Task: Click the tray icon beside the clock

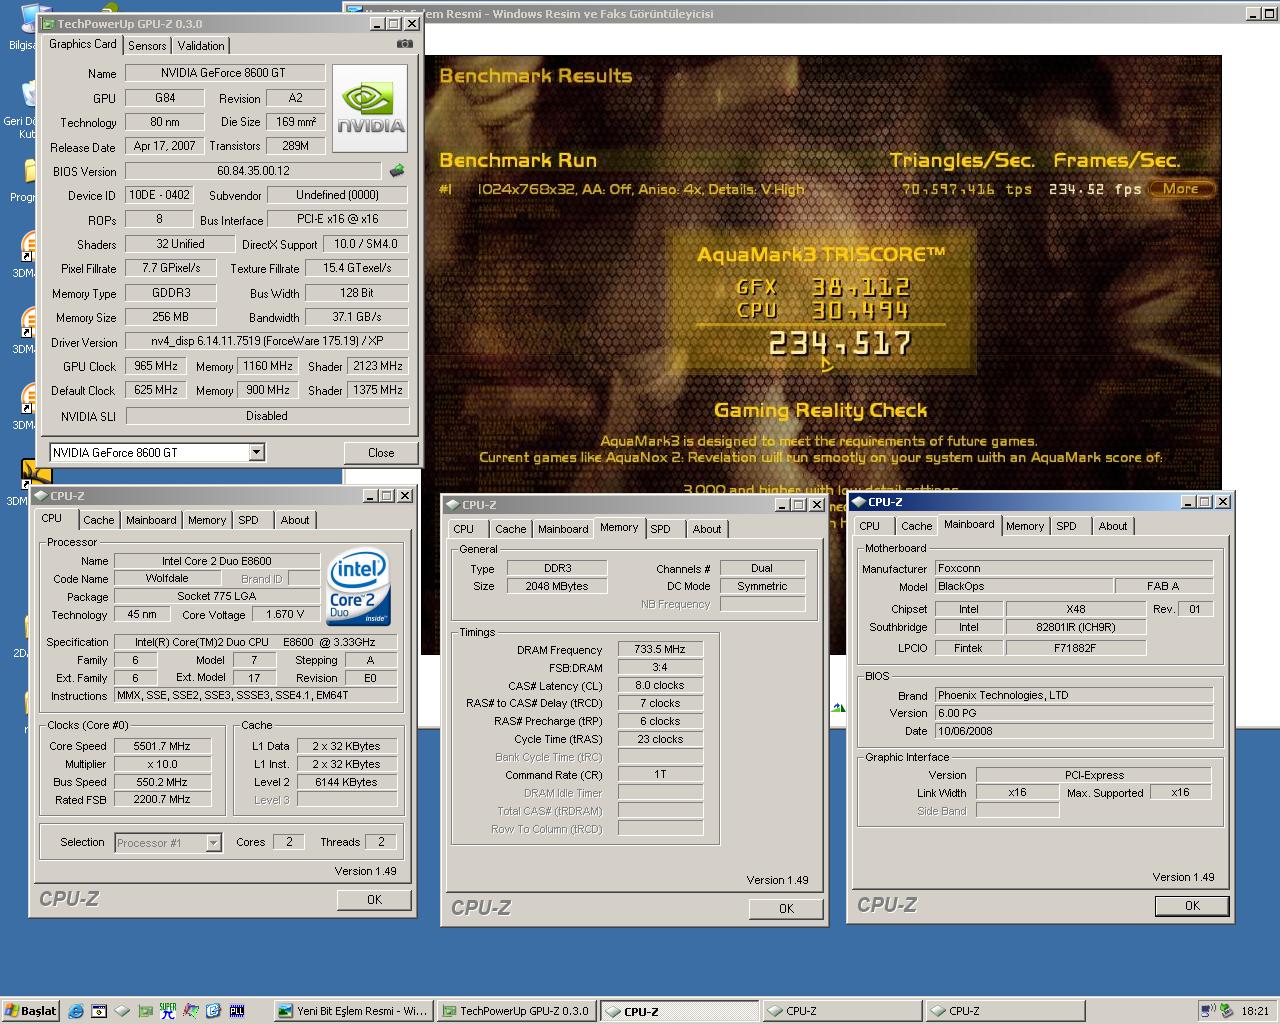Action: [x=1228, y=1011]
